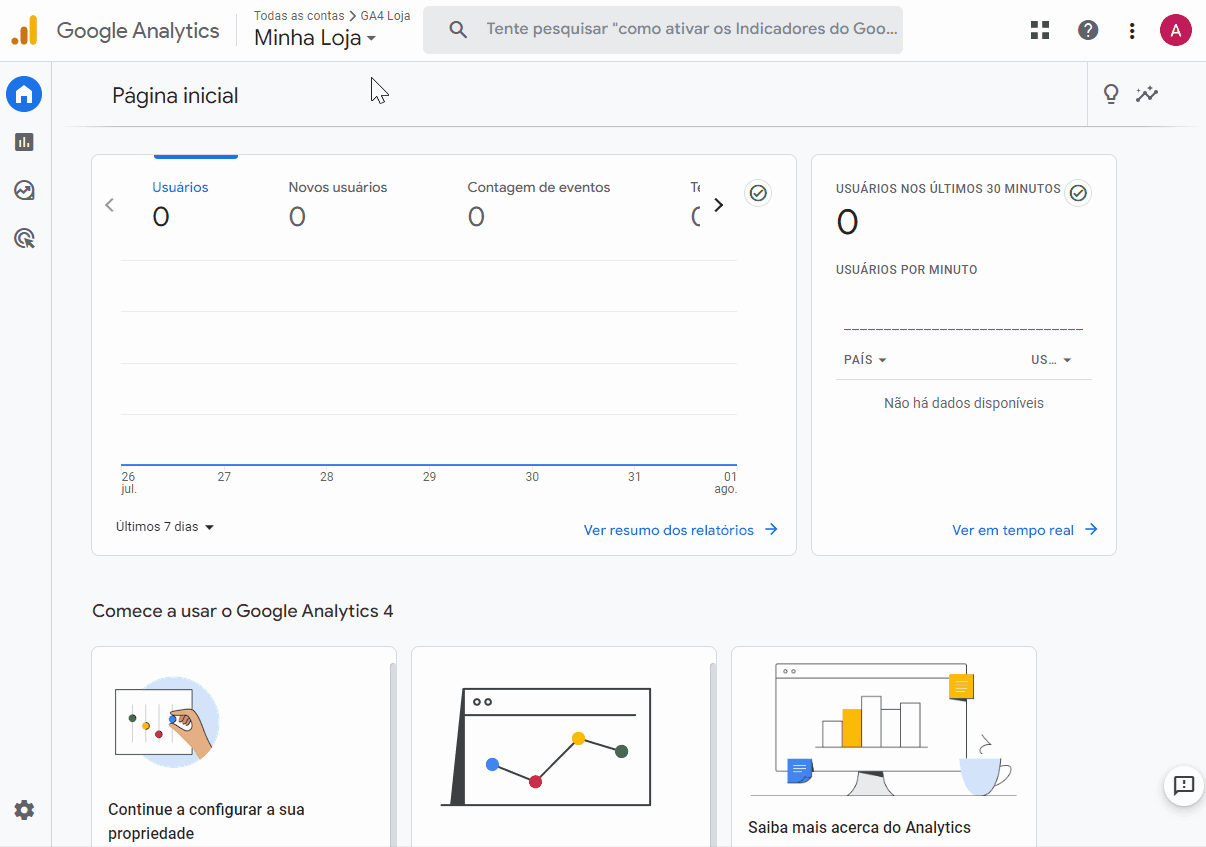Screen dimensions: 1206x847
Task: Show next metrics with right arrow
Action: pyautogui.click(x=718, y=205)
